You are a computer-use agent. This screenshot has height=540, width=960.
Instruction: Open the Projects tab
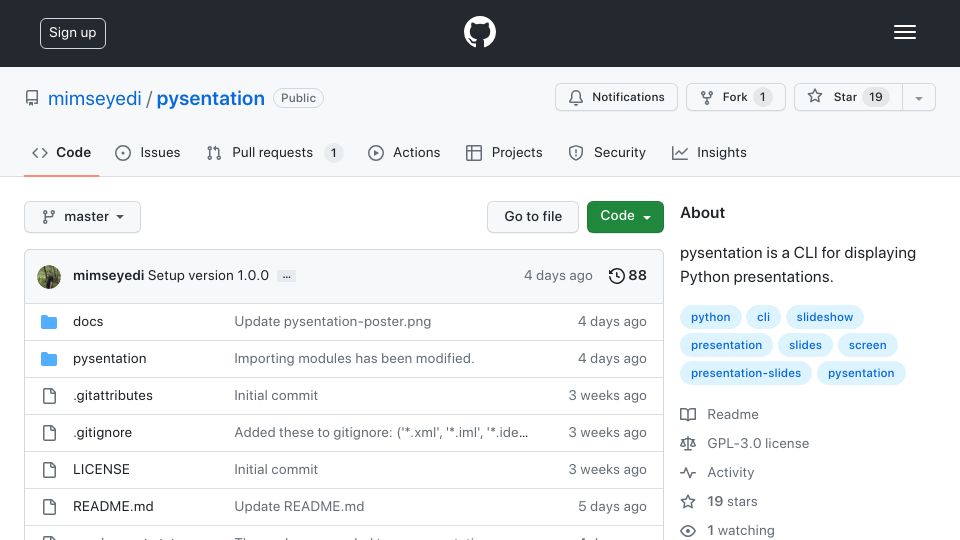(x=504, y=152)
